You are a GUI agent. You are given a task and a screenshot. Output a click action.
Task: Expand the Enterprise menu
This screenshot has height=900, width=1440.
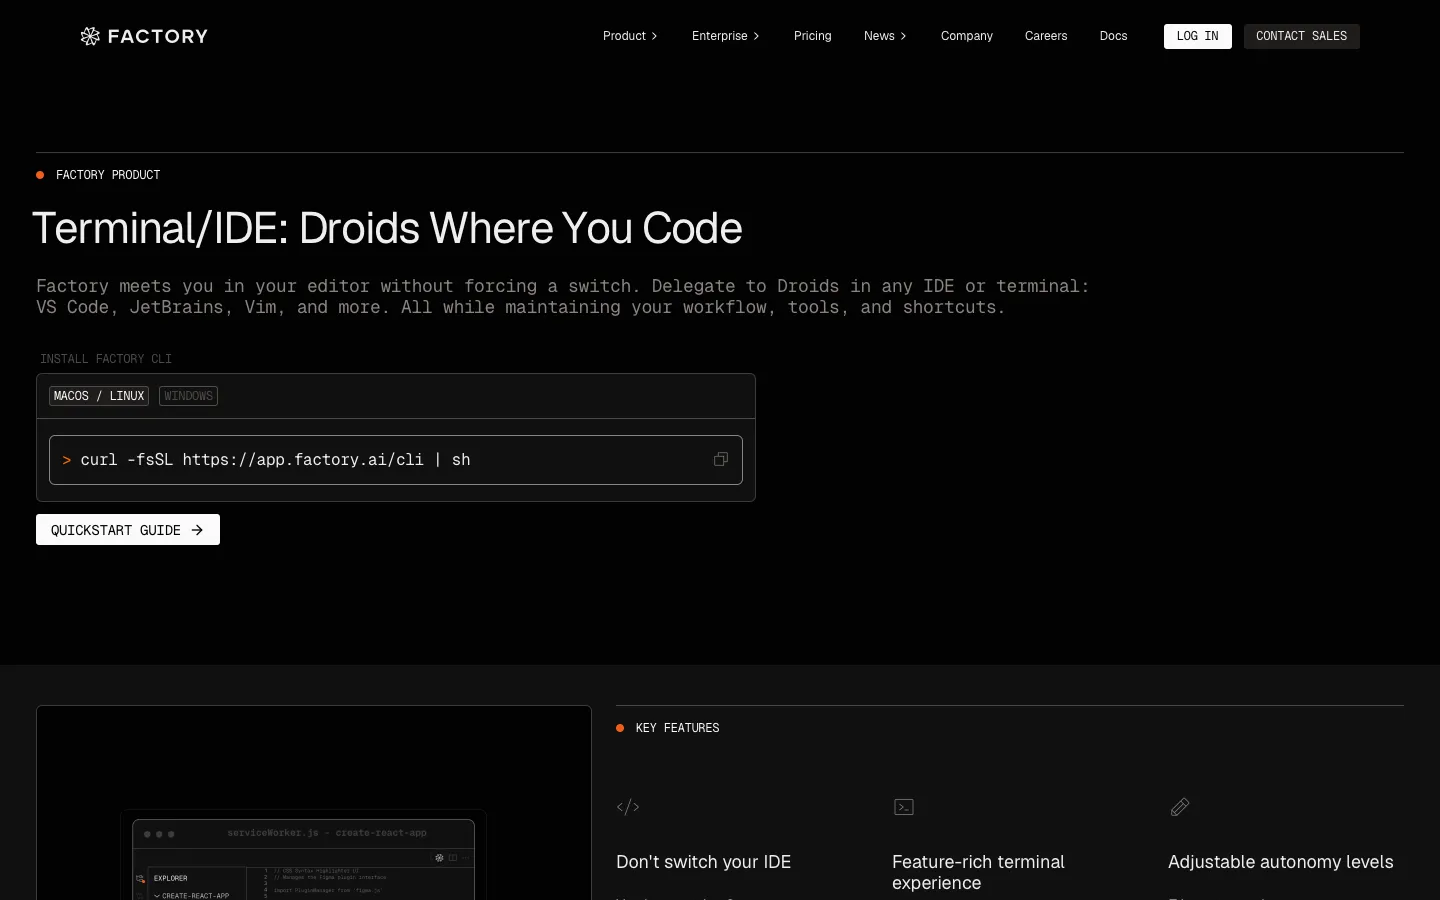pyautogui.click(x=726, y=36)
